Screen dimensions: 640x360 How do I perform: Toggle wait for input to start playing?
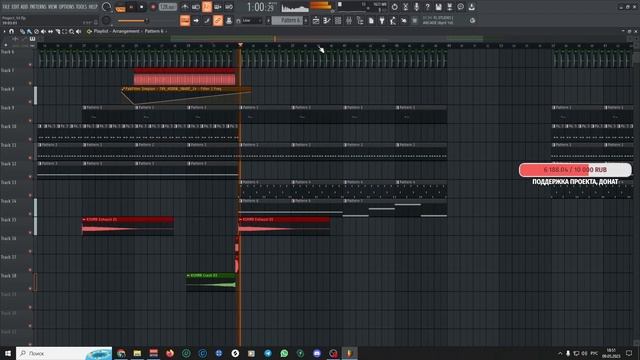[196, 7]
